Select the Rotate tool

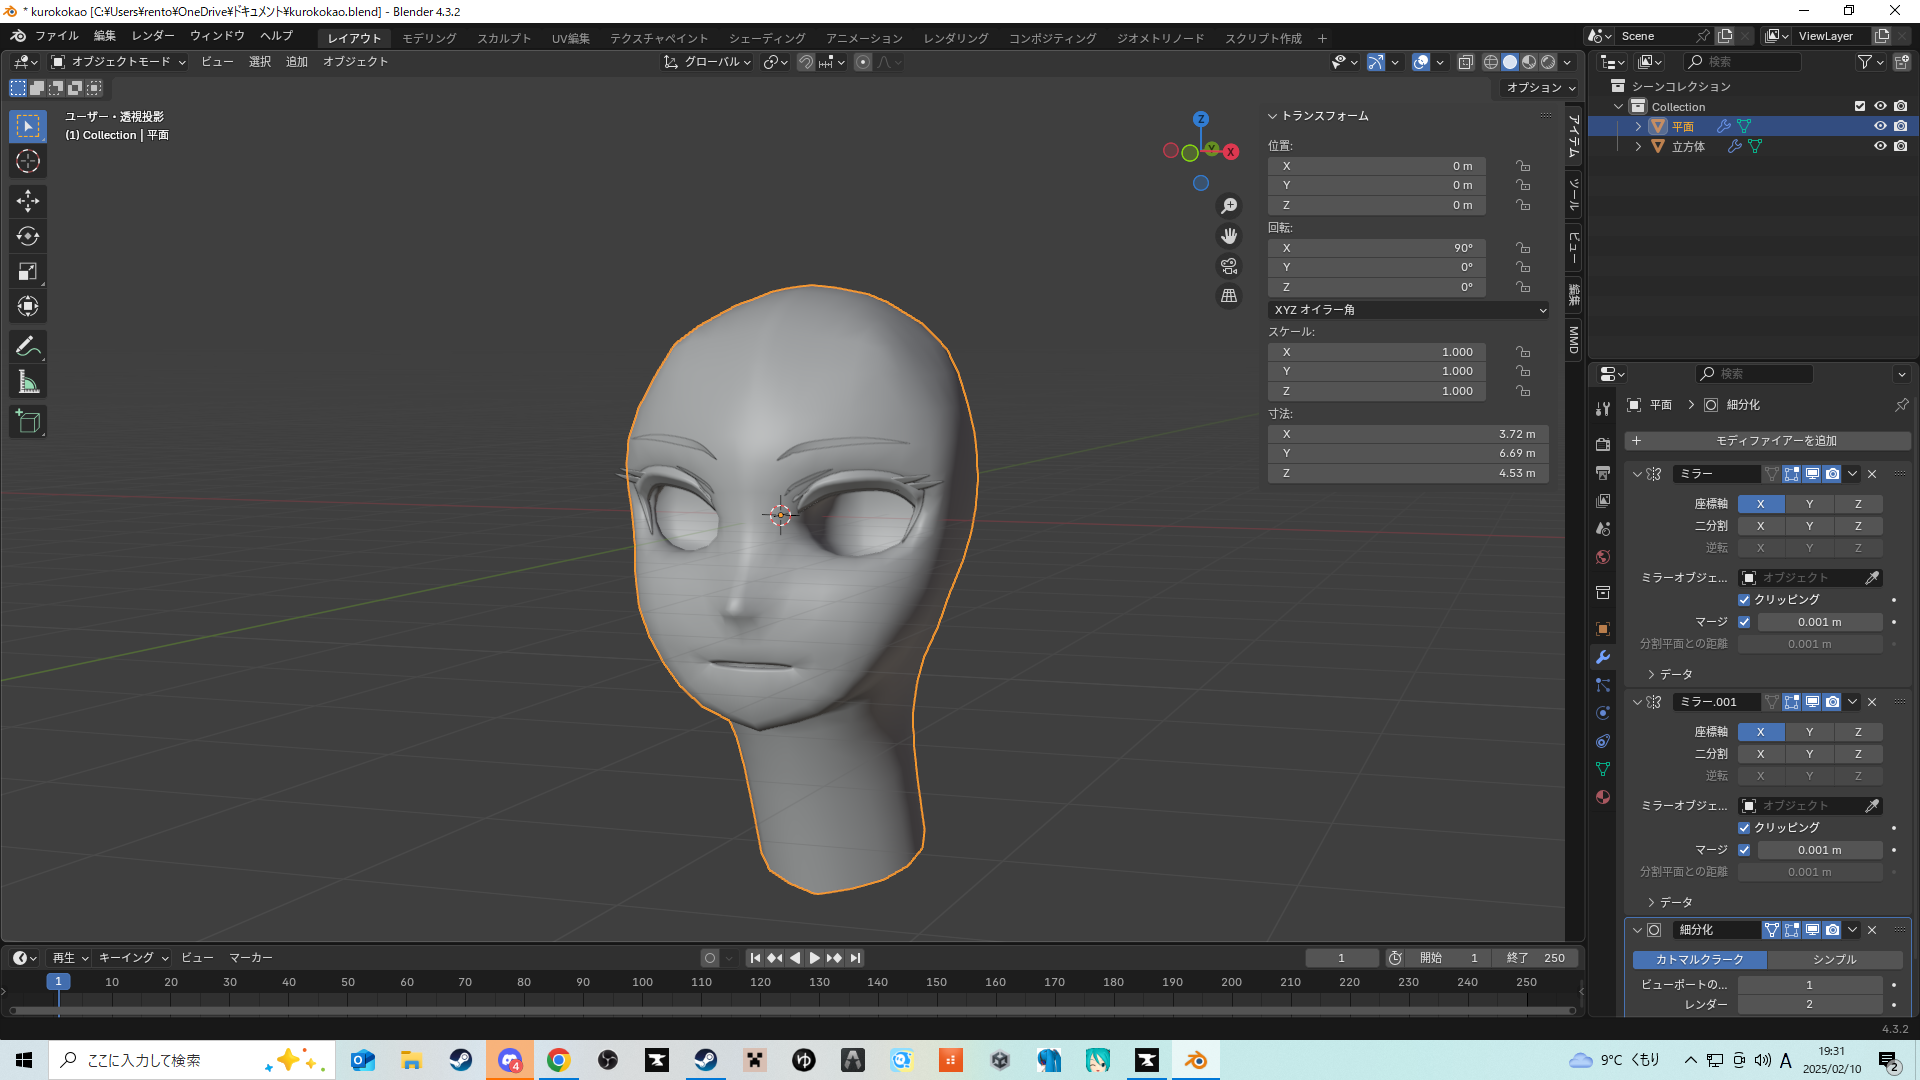click(x=28, y=236)
